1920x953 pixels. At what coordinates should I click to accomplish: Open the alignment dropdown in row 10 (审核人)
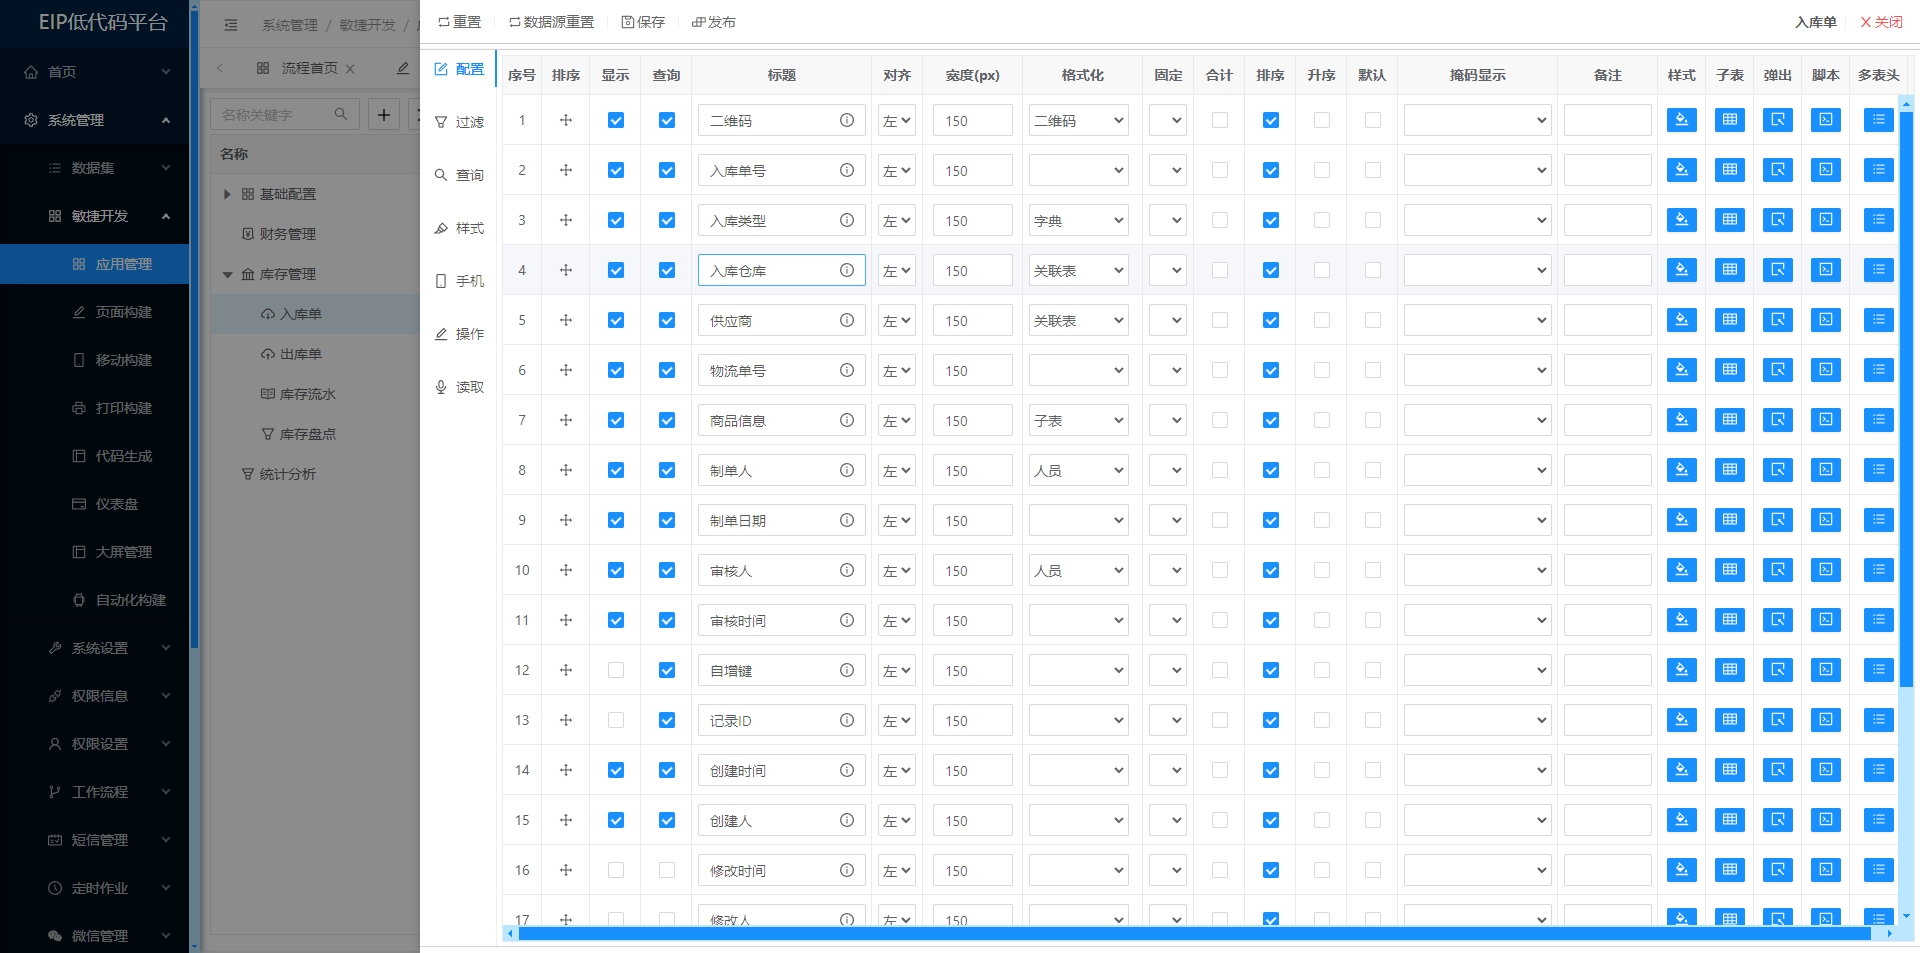click(x=897, y=570)
